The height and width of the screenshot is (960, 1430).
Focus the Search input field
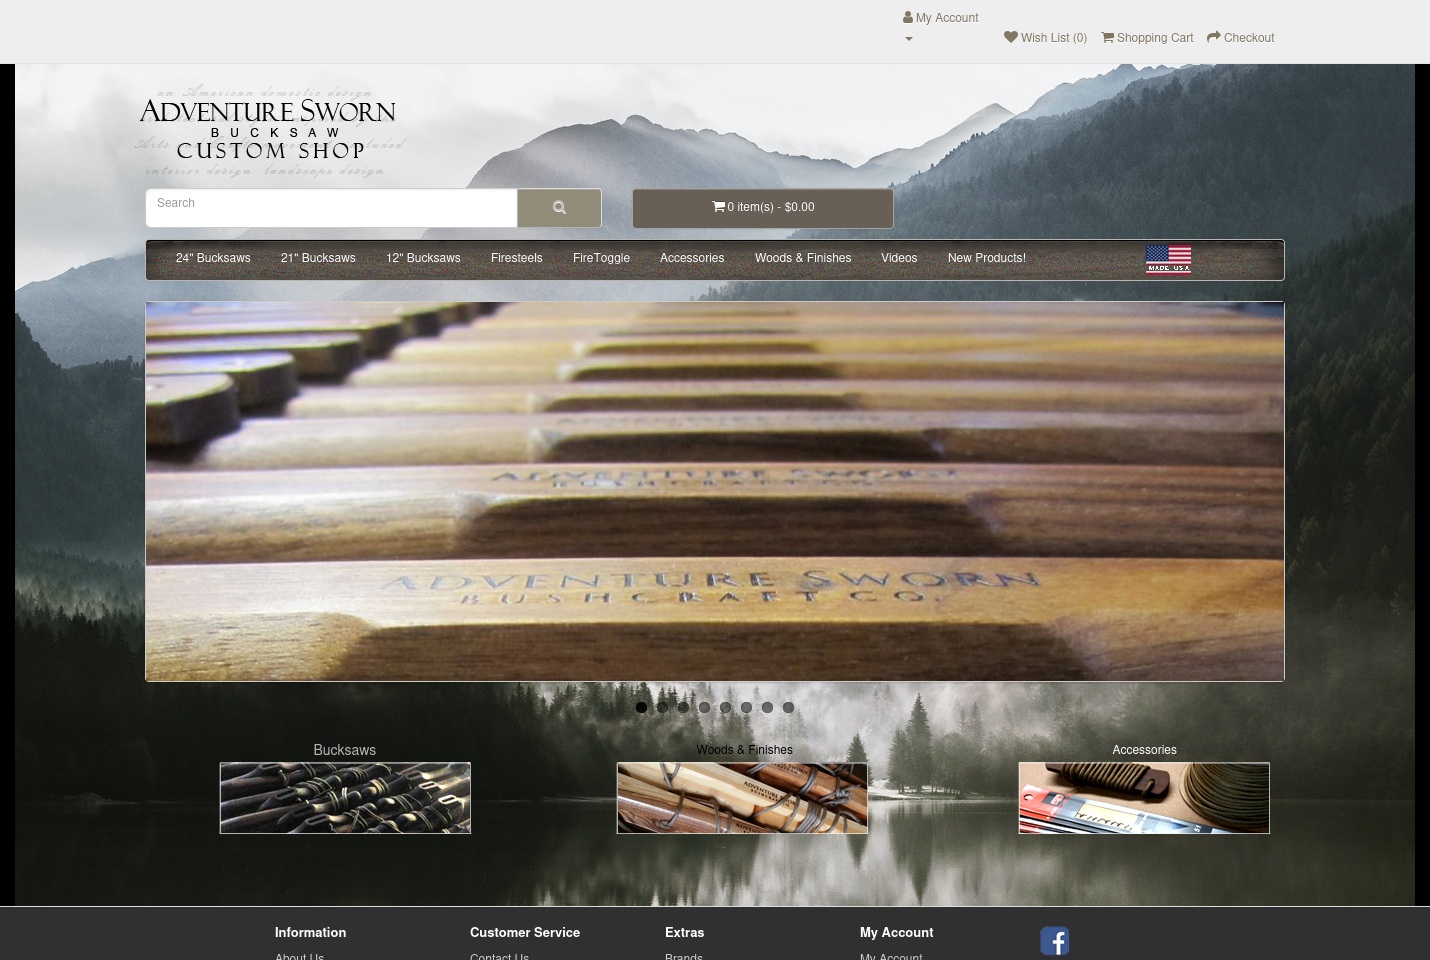tap(331, 208)
